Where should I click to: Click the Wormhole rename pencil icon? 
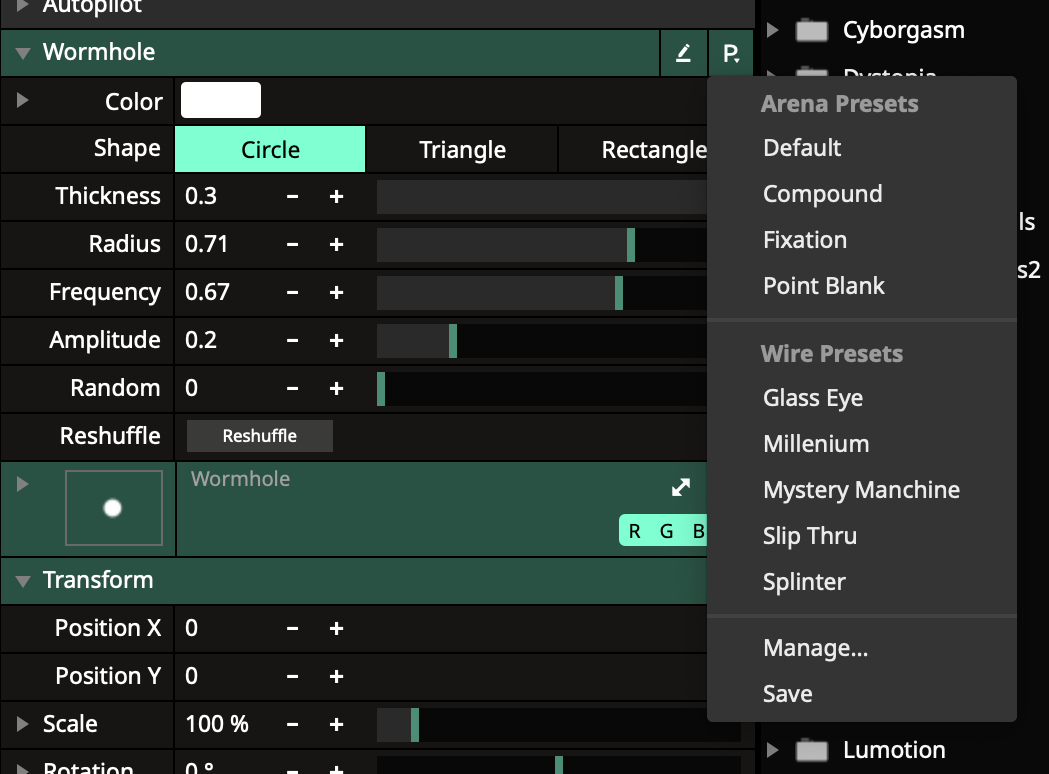coord(684,53)
